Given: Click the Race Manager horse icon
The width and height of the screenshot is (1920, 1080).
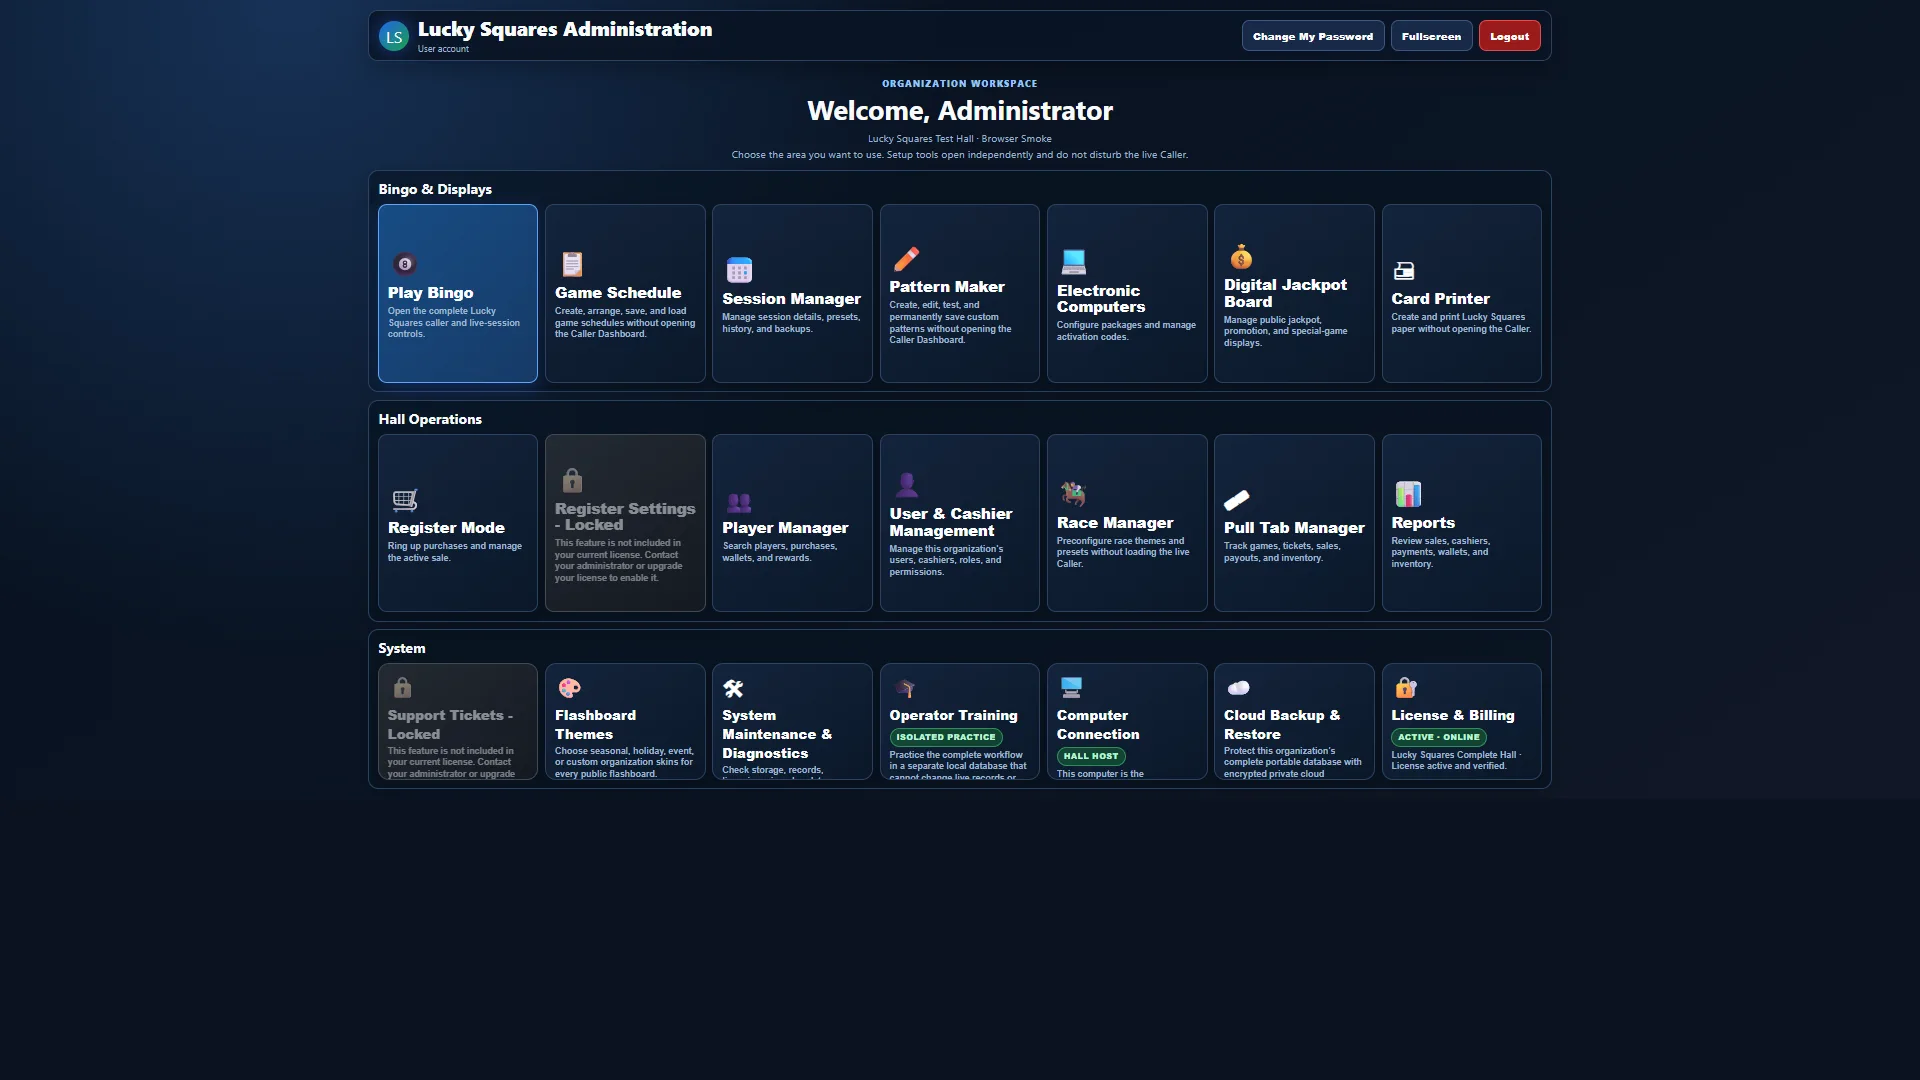Looking at the screenshot, I should click(1073, 493).
